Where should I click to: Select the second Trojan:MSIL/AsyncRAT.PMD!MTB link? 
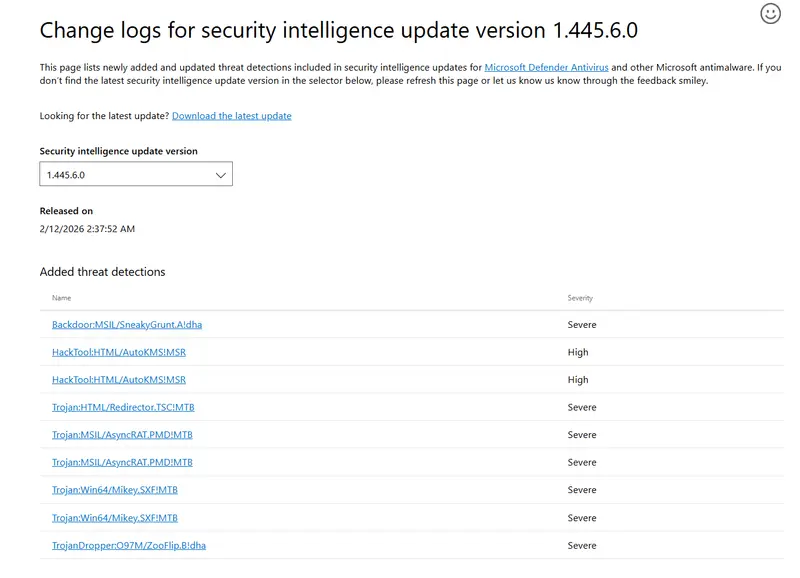pyautogui.click(x=122, y=463)
